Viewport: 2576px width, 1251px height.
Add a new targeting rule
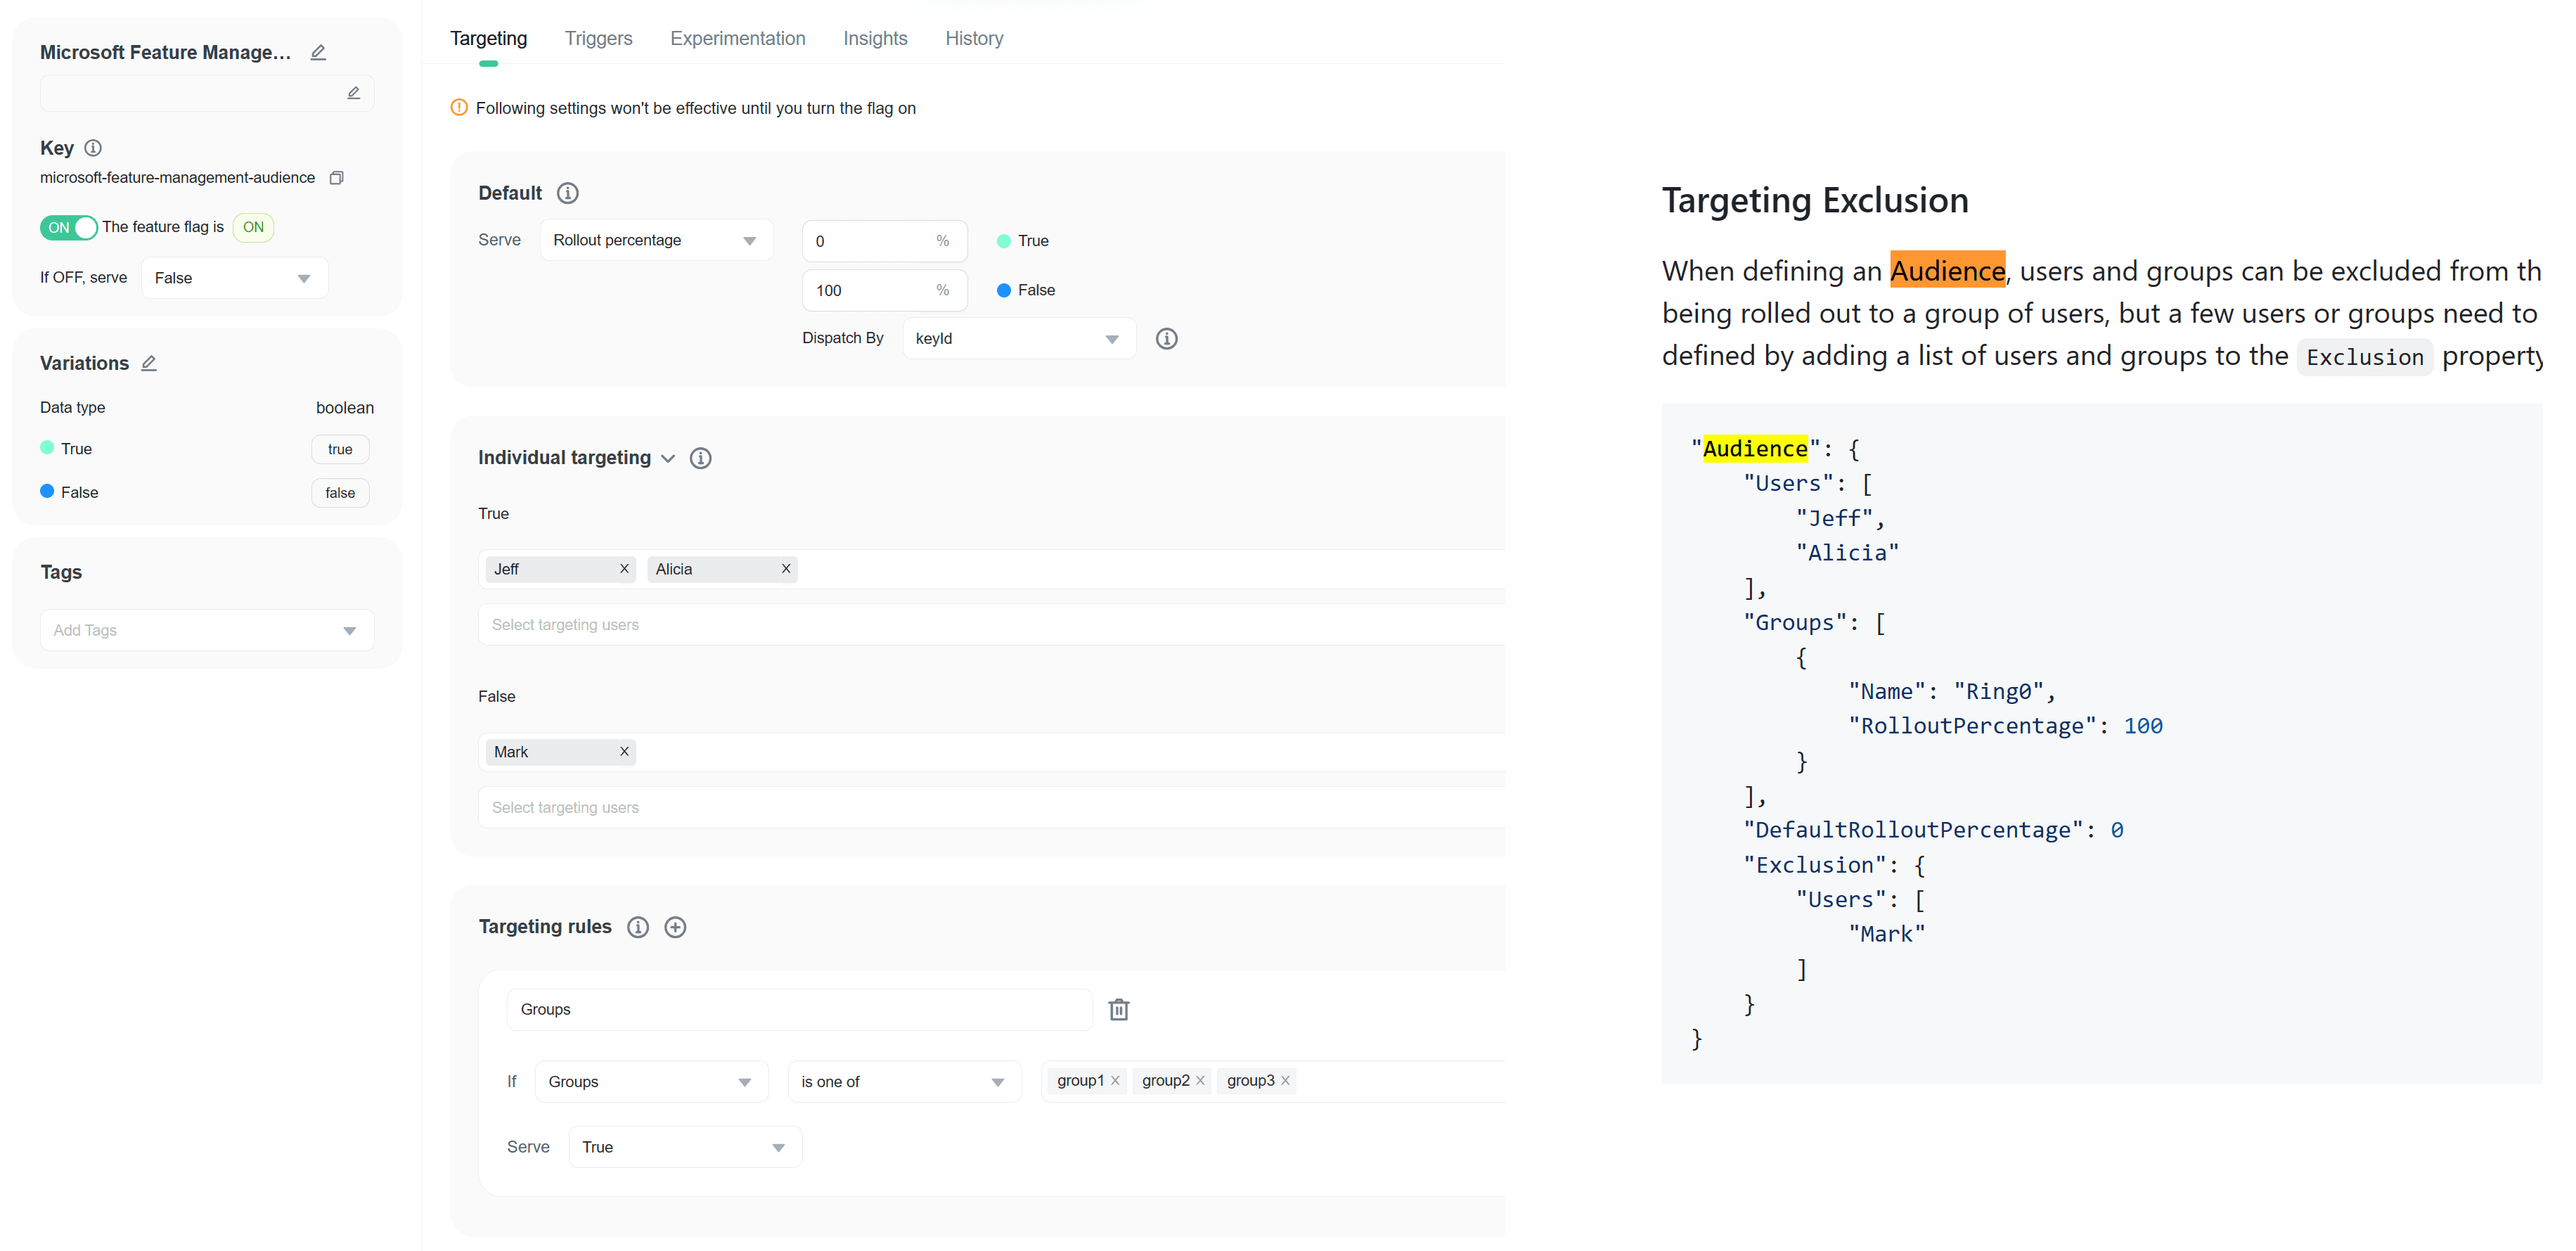coord(675,927)
